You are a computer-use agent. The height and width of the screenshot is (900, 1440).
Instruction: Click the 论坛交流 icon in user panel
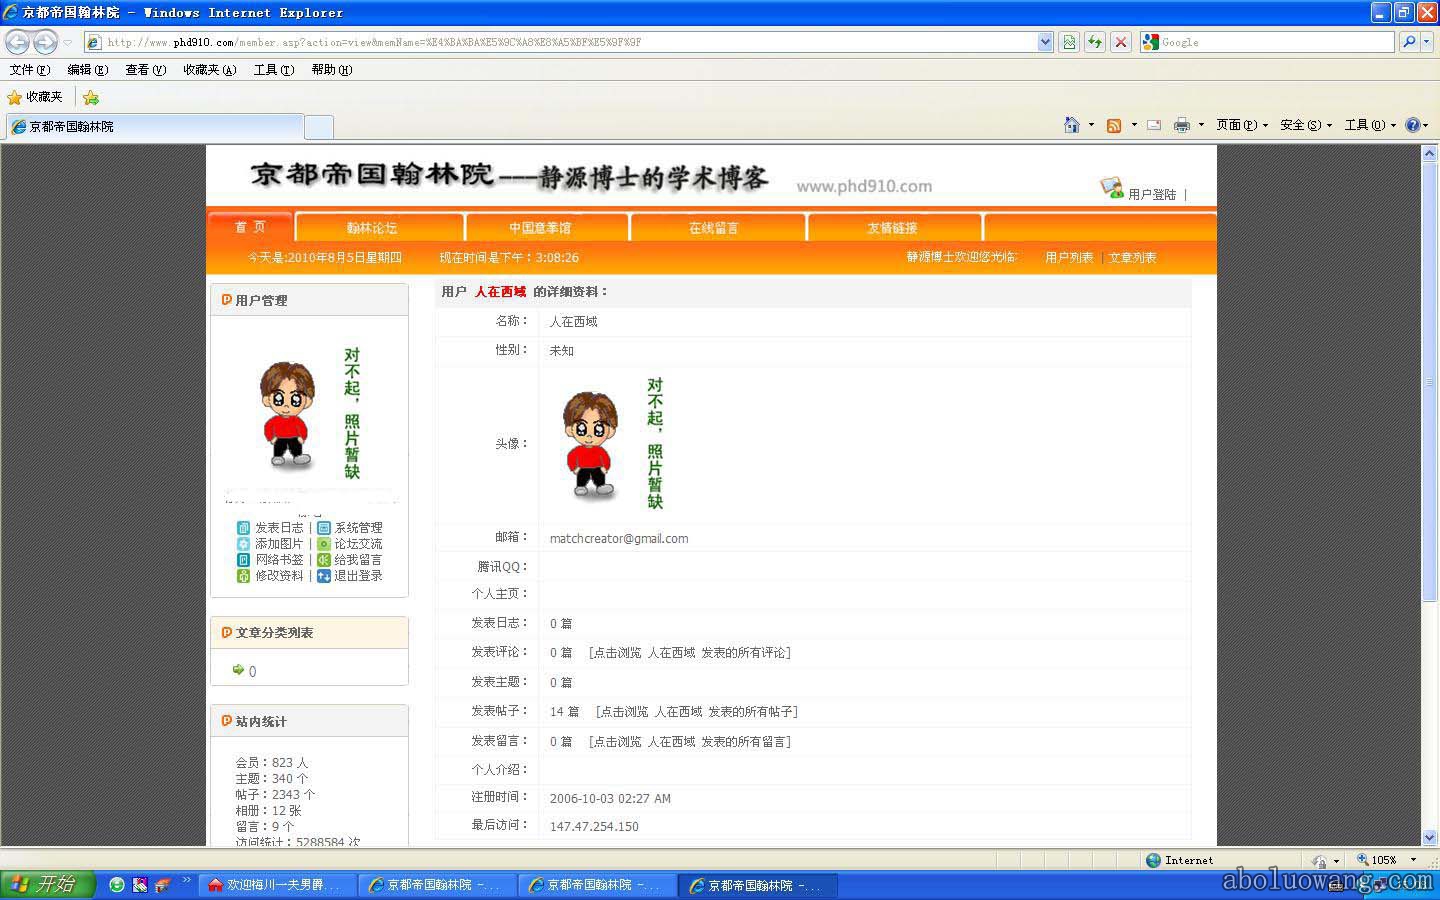click(324, 543)
